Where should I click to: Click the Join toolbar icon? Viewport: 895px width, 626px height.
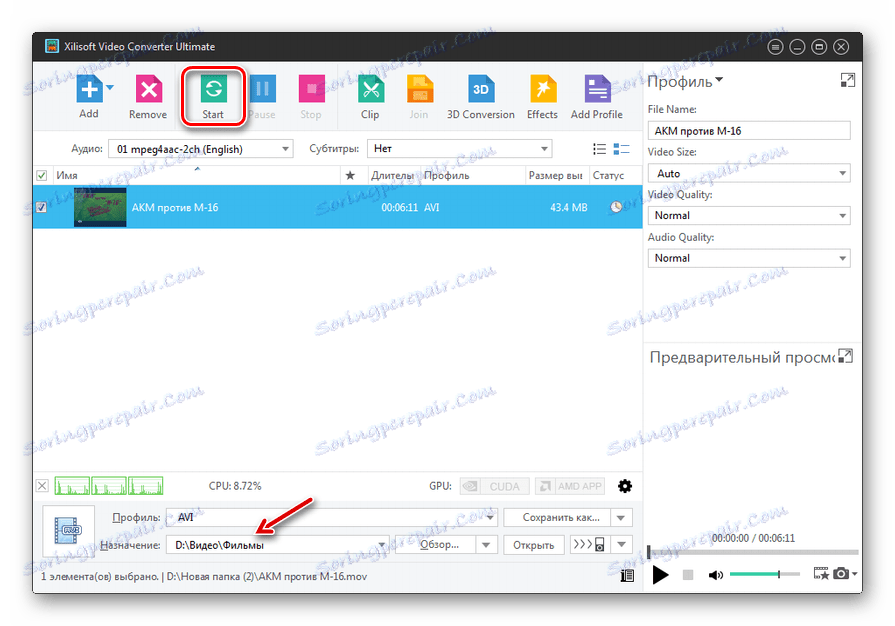(x=419, y=89)
